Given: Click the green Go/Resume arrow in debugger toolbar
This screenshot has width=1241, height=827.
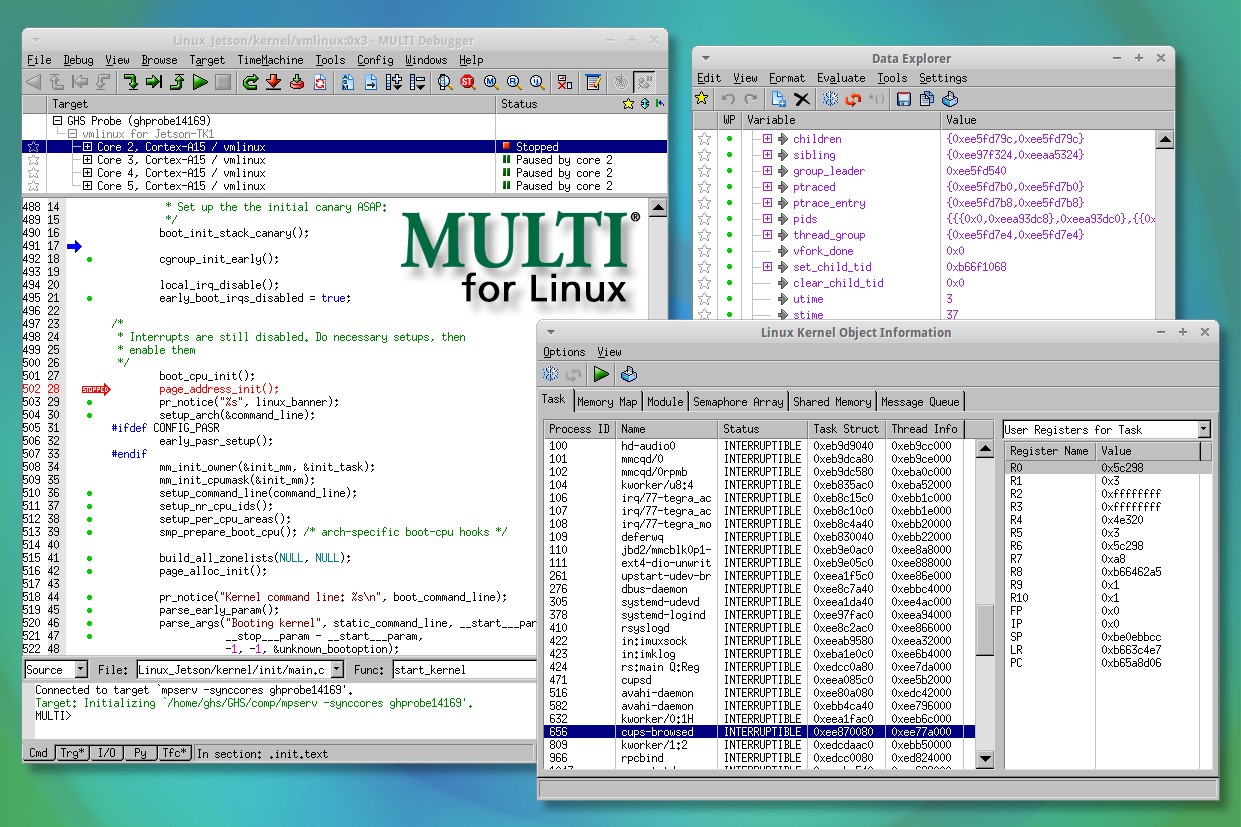Looking at the screenshot, I should click(x=200, y=82).
